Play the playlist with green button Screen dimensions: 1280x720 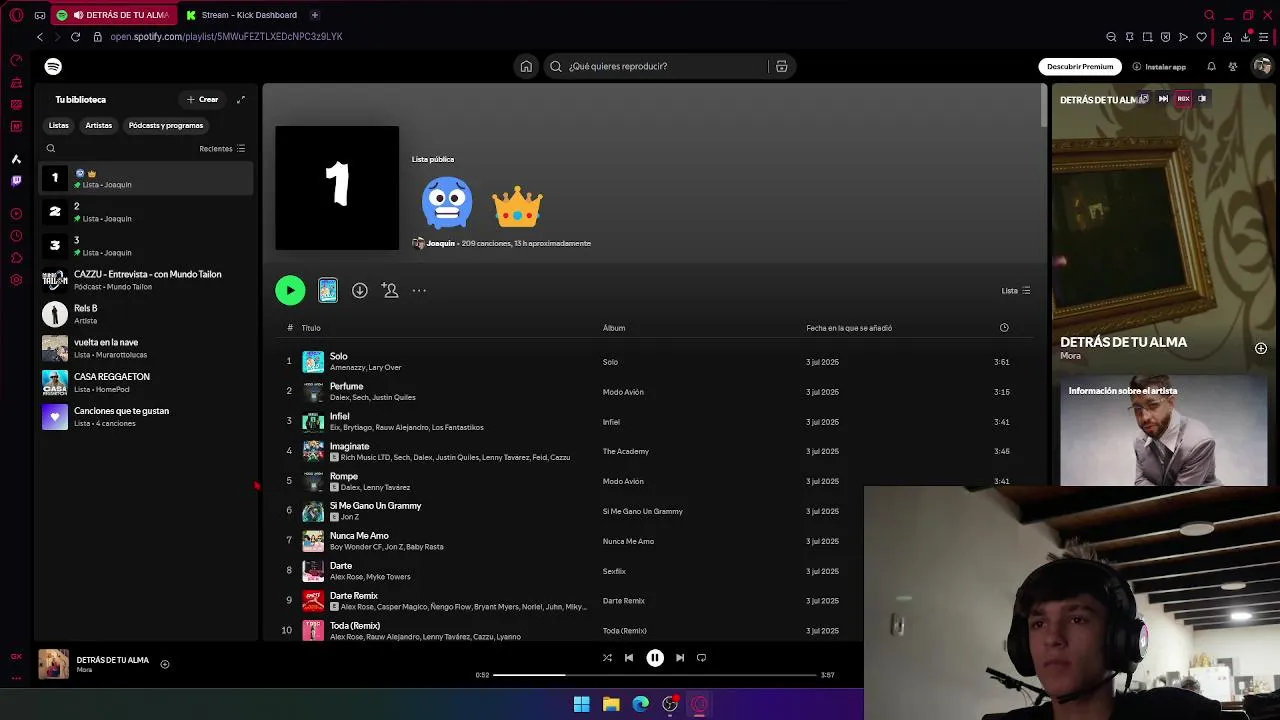click(x=290, y=290)
